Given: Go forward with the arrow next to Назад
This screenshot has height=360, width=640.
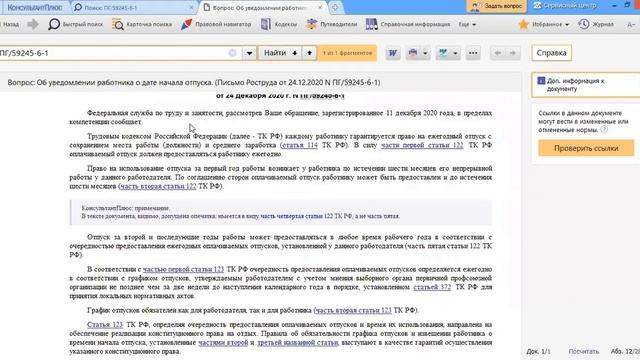Looking at the screenshot, I should (33, 24).
